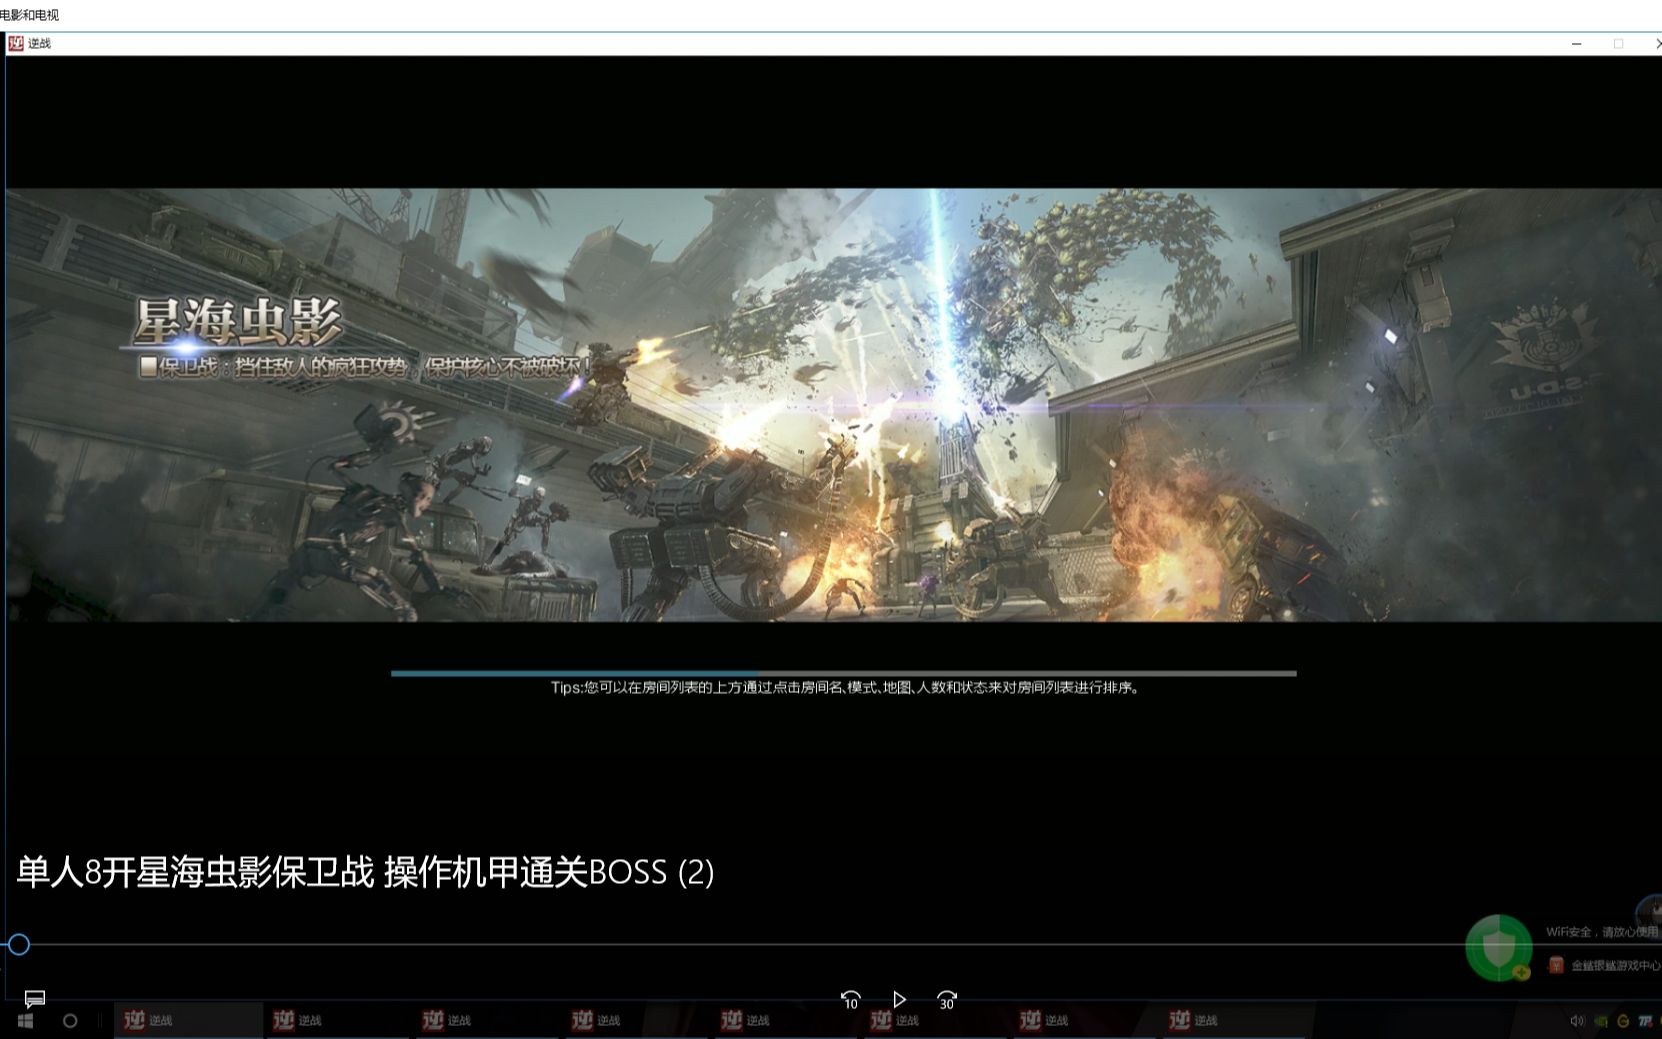Skip forward 30 seconds
The width and height of the screenshot is (1662, 1039).
(x=947, y=999)
